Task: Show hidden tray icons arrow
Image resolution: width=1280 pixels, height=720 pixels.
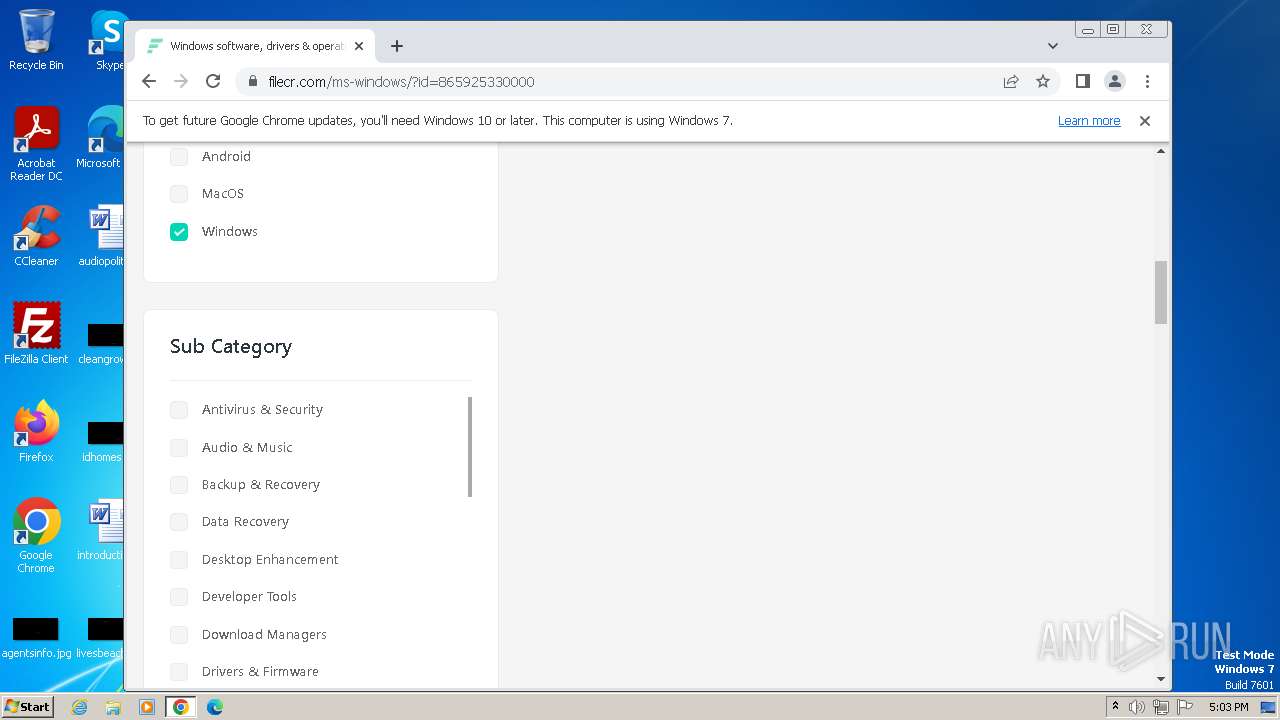Action: click(1115, 707)
